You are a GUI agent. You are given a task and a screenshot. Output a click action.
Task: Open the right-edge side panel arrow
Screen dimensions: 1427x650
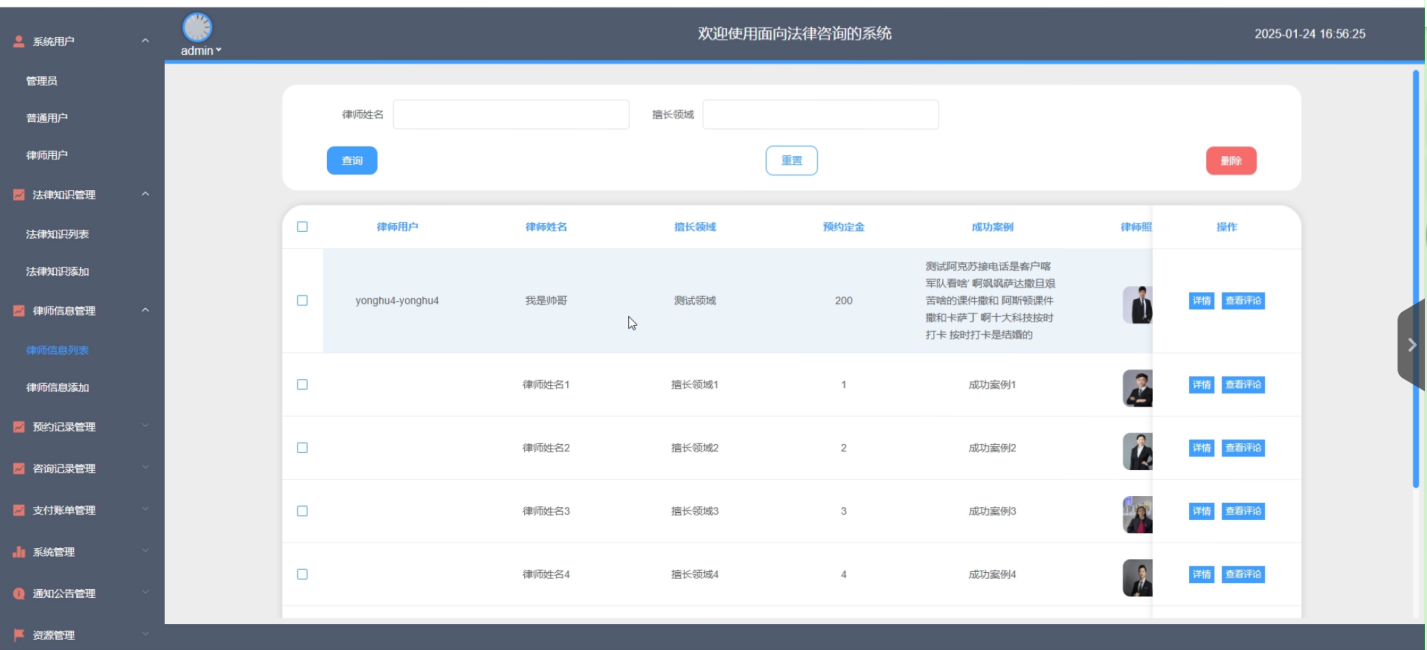[x=1411, y=345]
